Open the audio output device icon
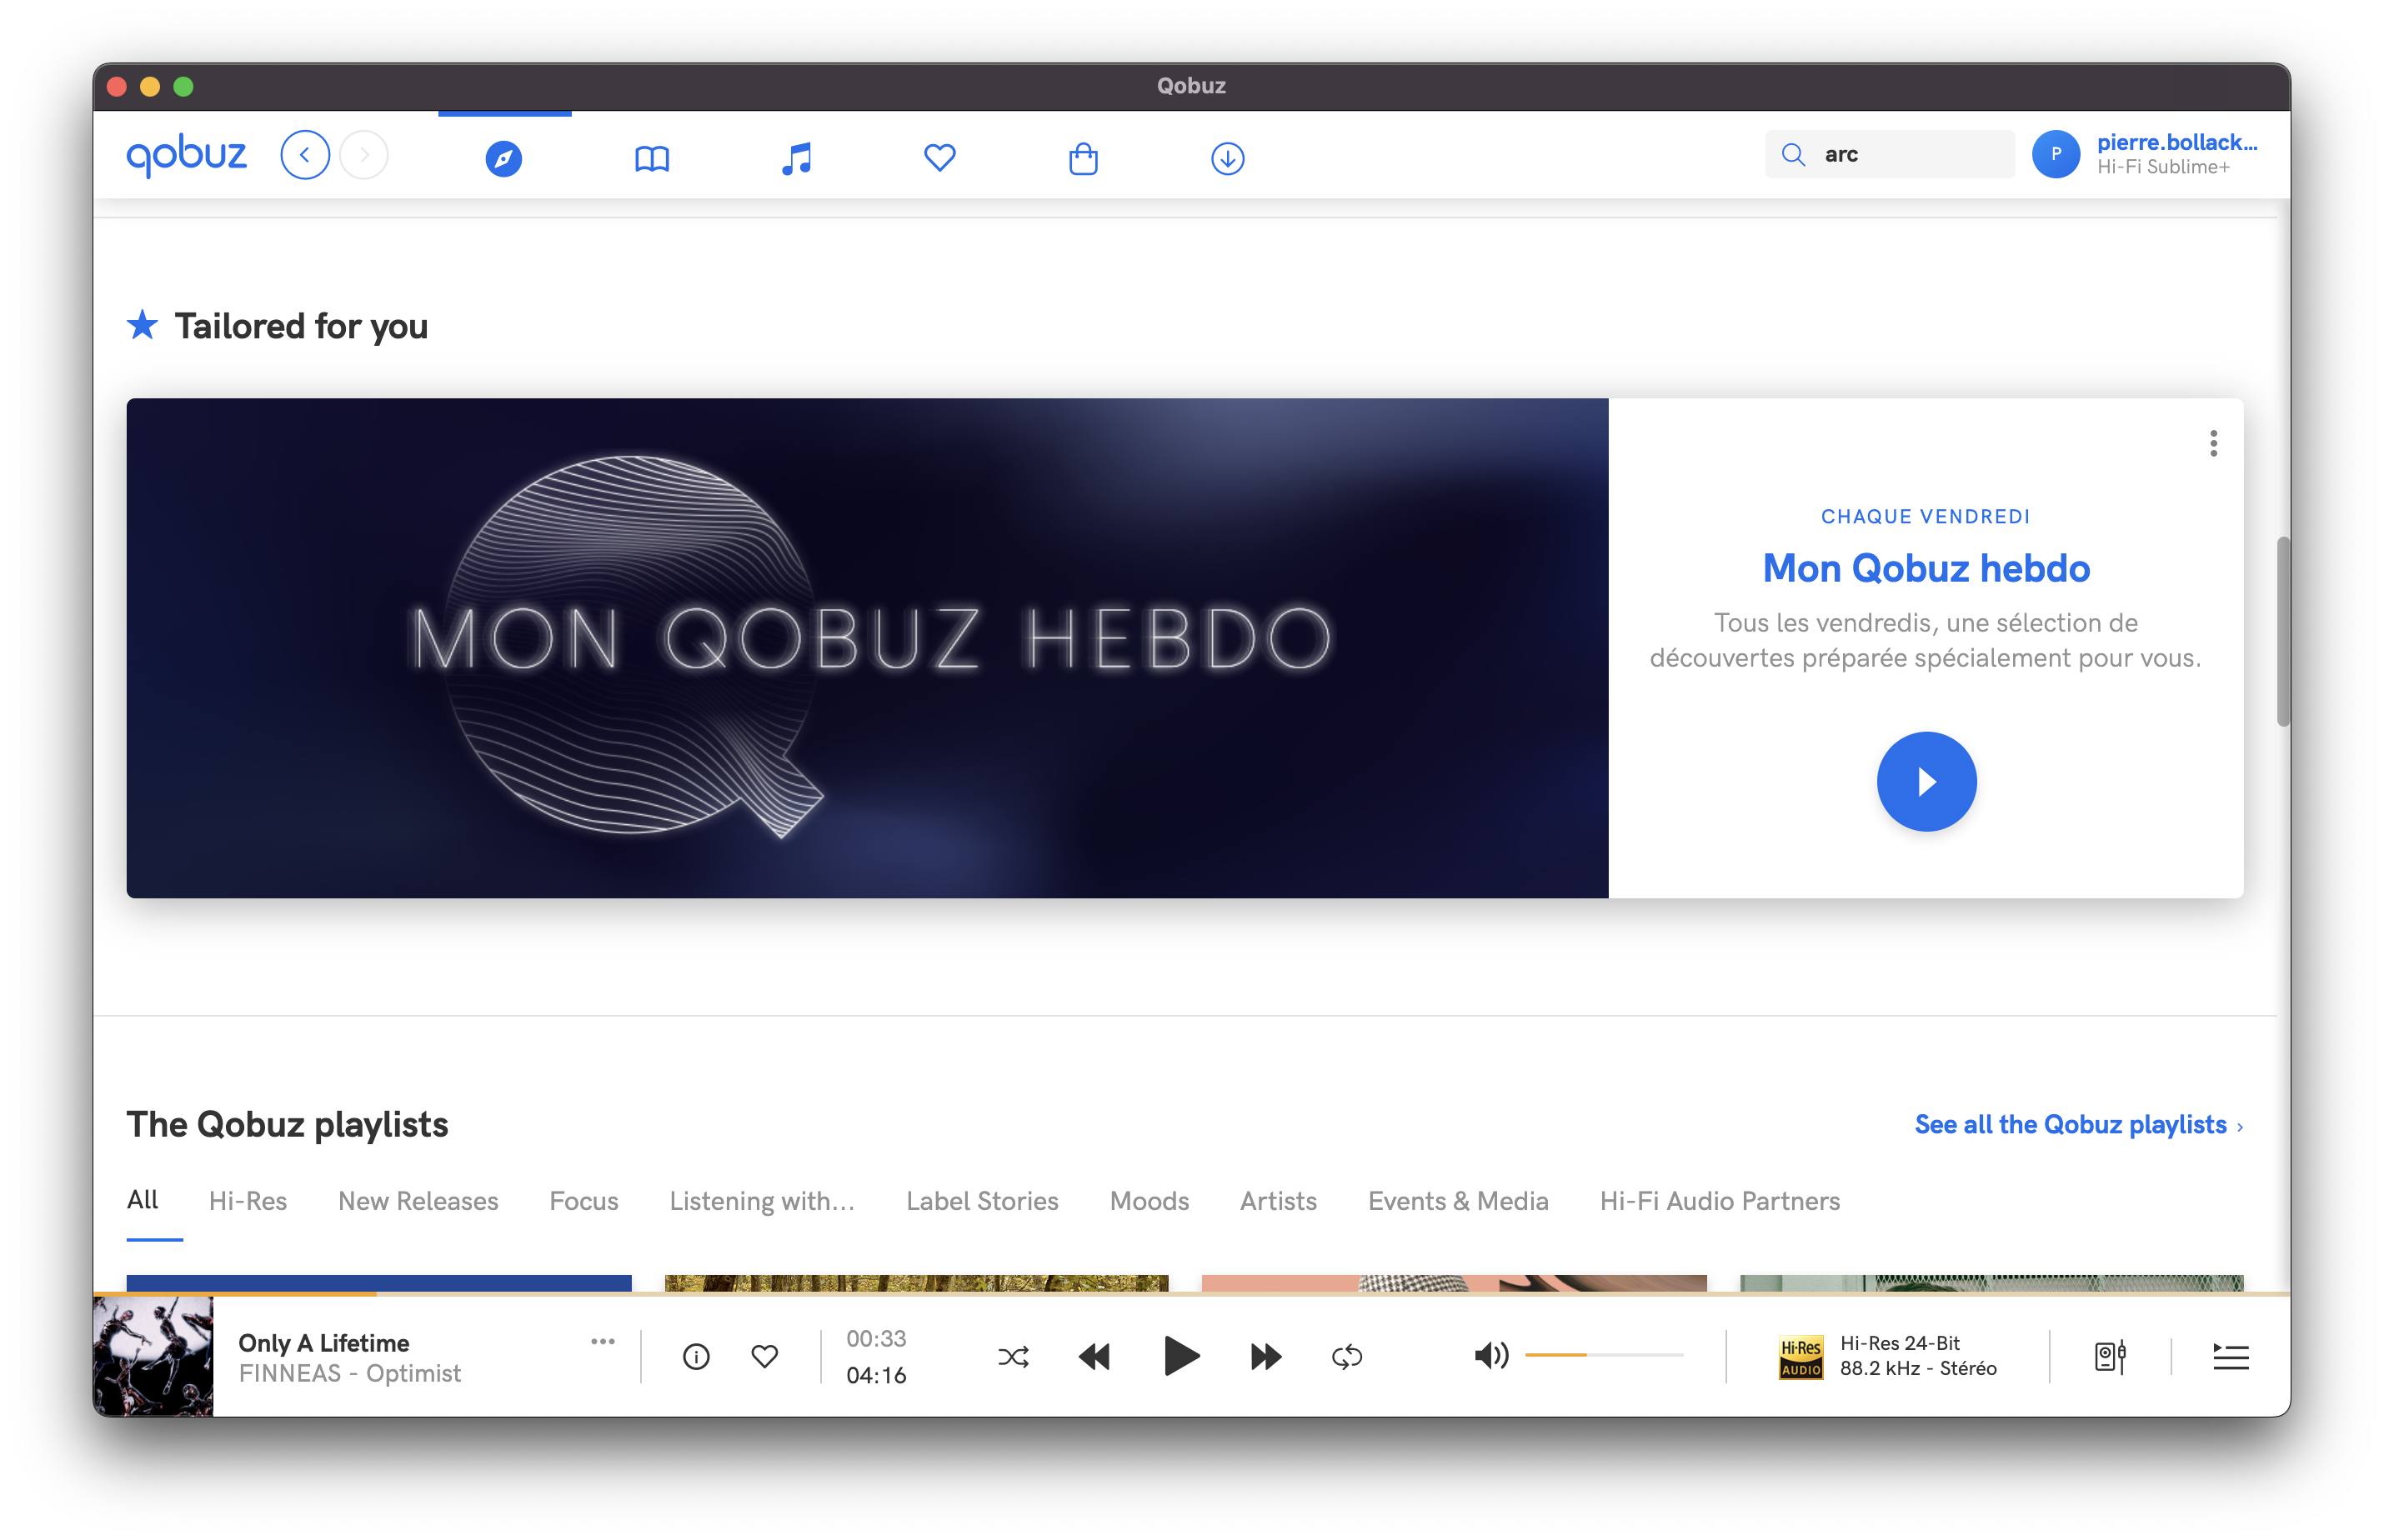Screen dimensions: 2384x1540 (x=2109, y=1357)
